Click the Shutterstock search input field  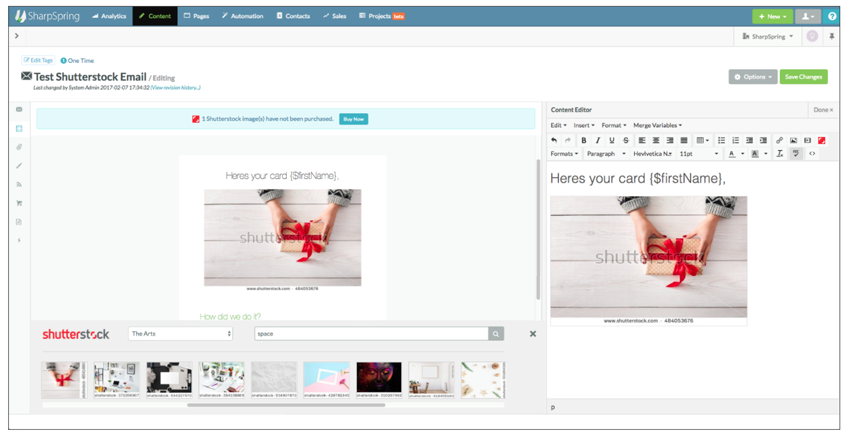[370, 334]
